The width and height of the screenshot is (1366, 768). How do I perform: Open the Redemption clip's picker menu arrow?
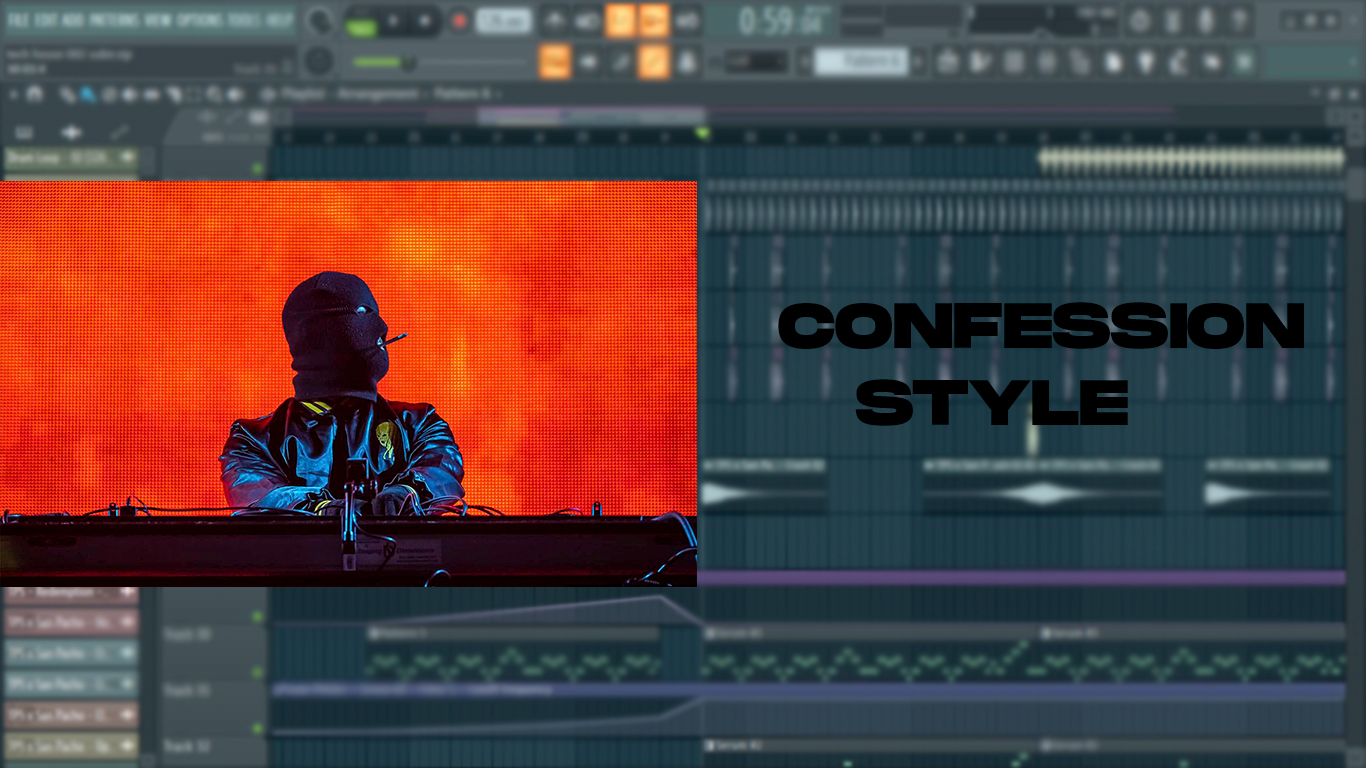click(x=128, y=593)
